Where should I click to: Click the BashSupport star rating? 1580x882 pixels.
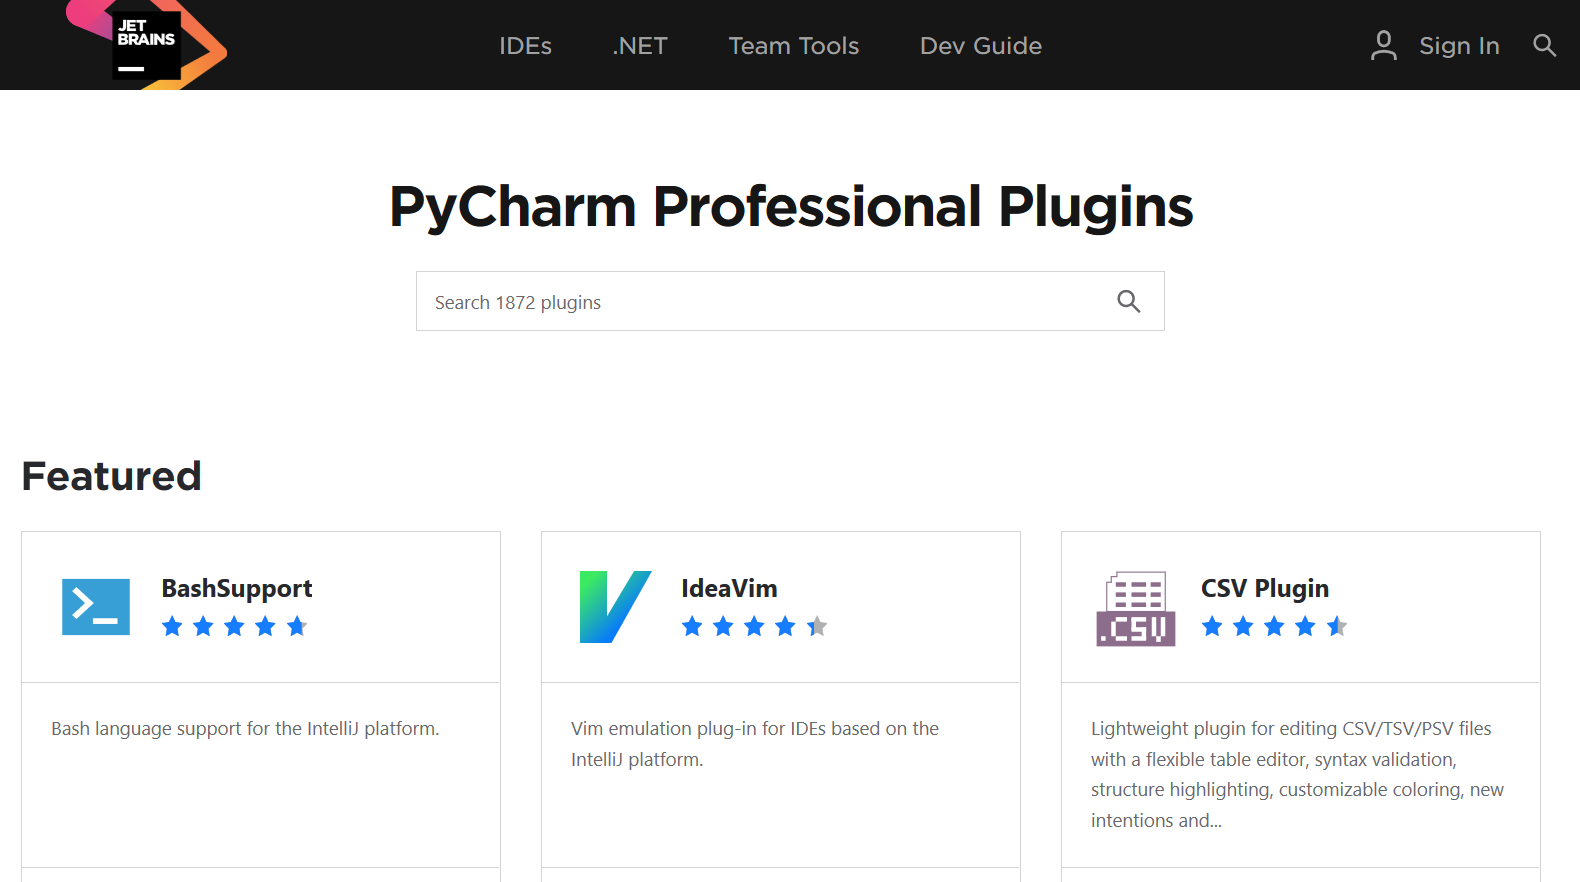pyautogui.click(x=234, y=627)
